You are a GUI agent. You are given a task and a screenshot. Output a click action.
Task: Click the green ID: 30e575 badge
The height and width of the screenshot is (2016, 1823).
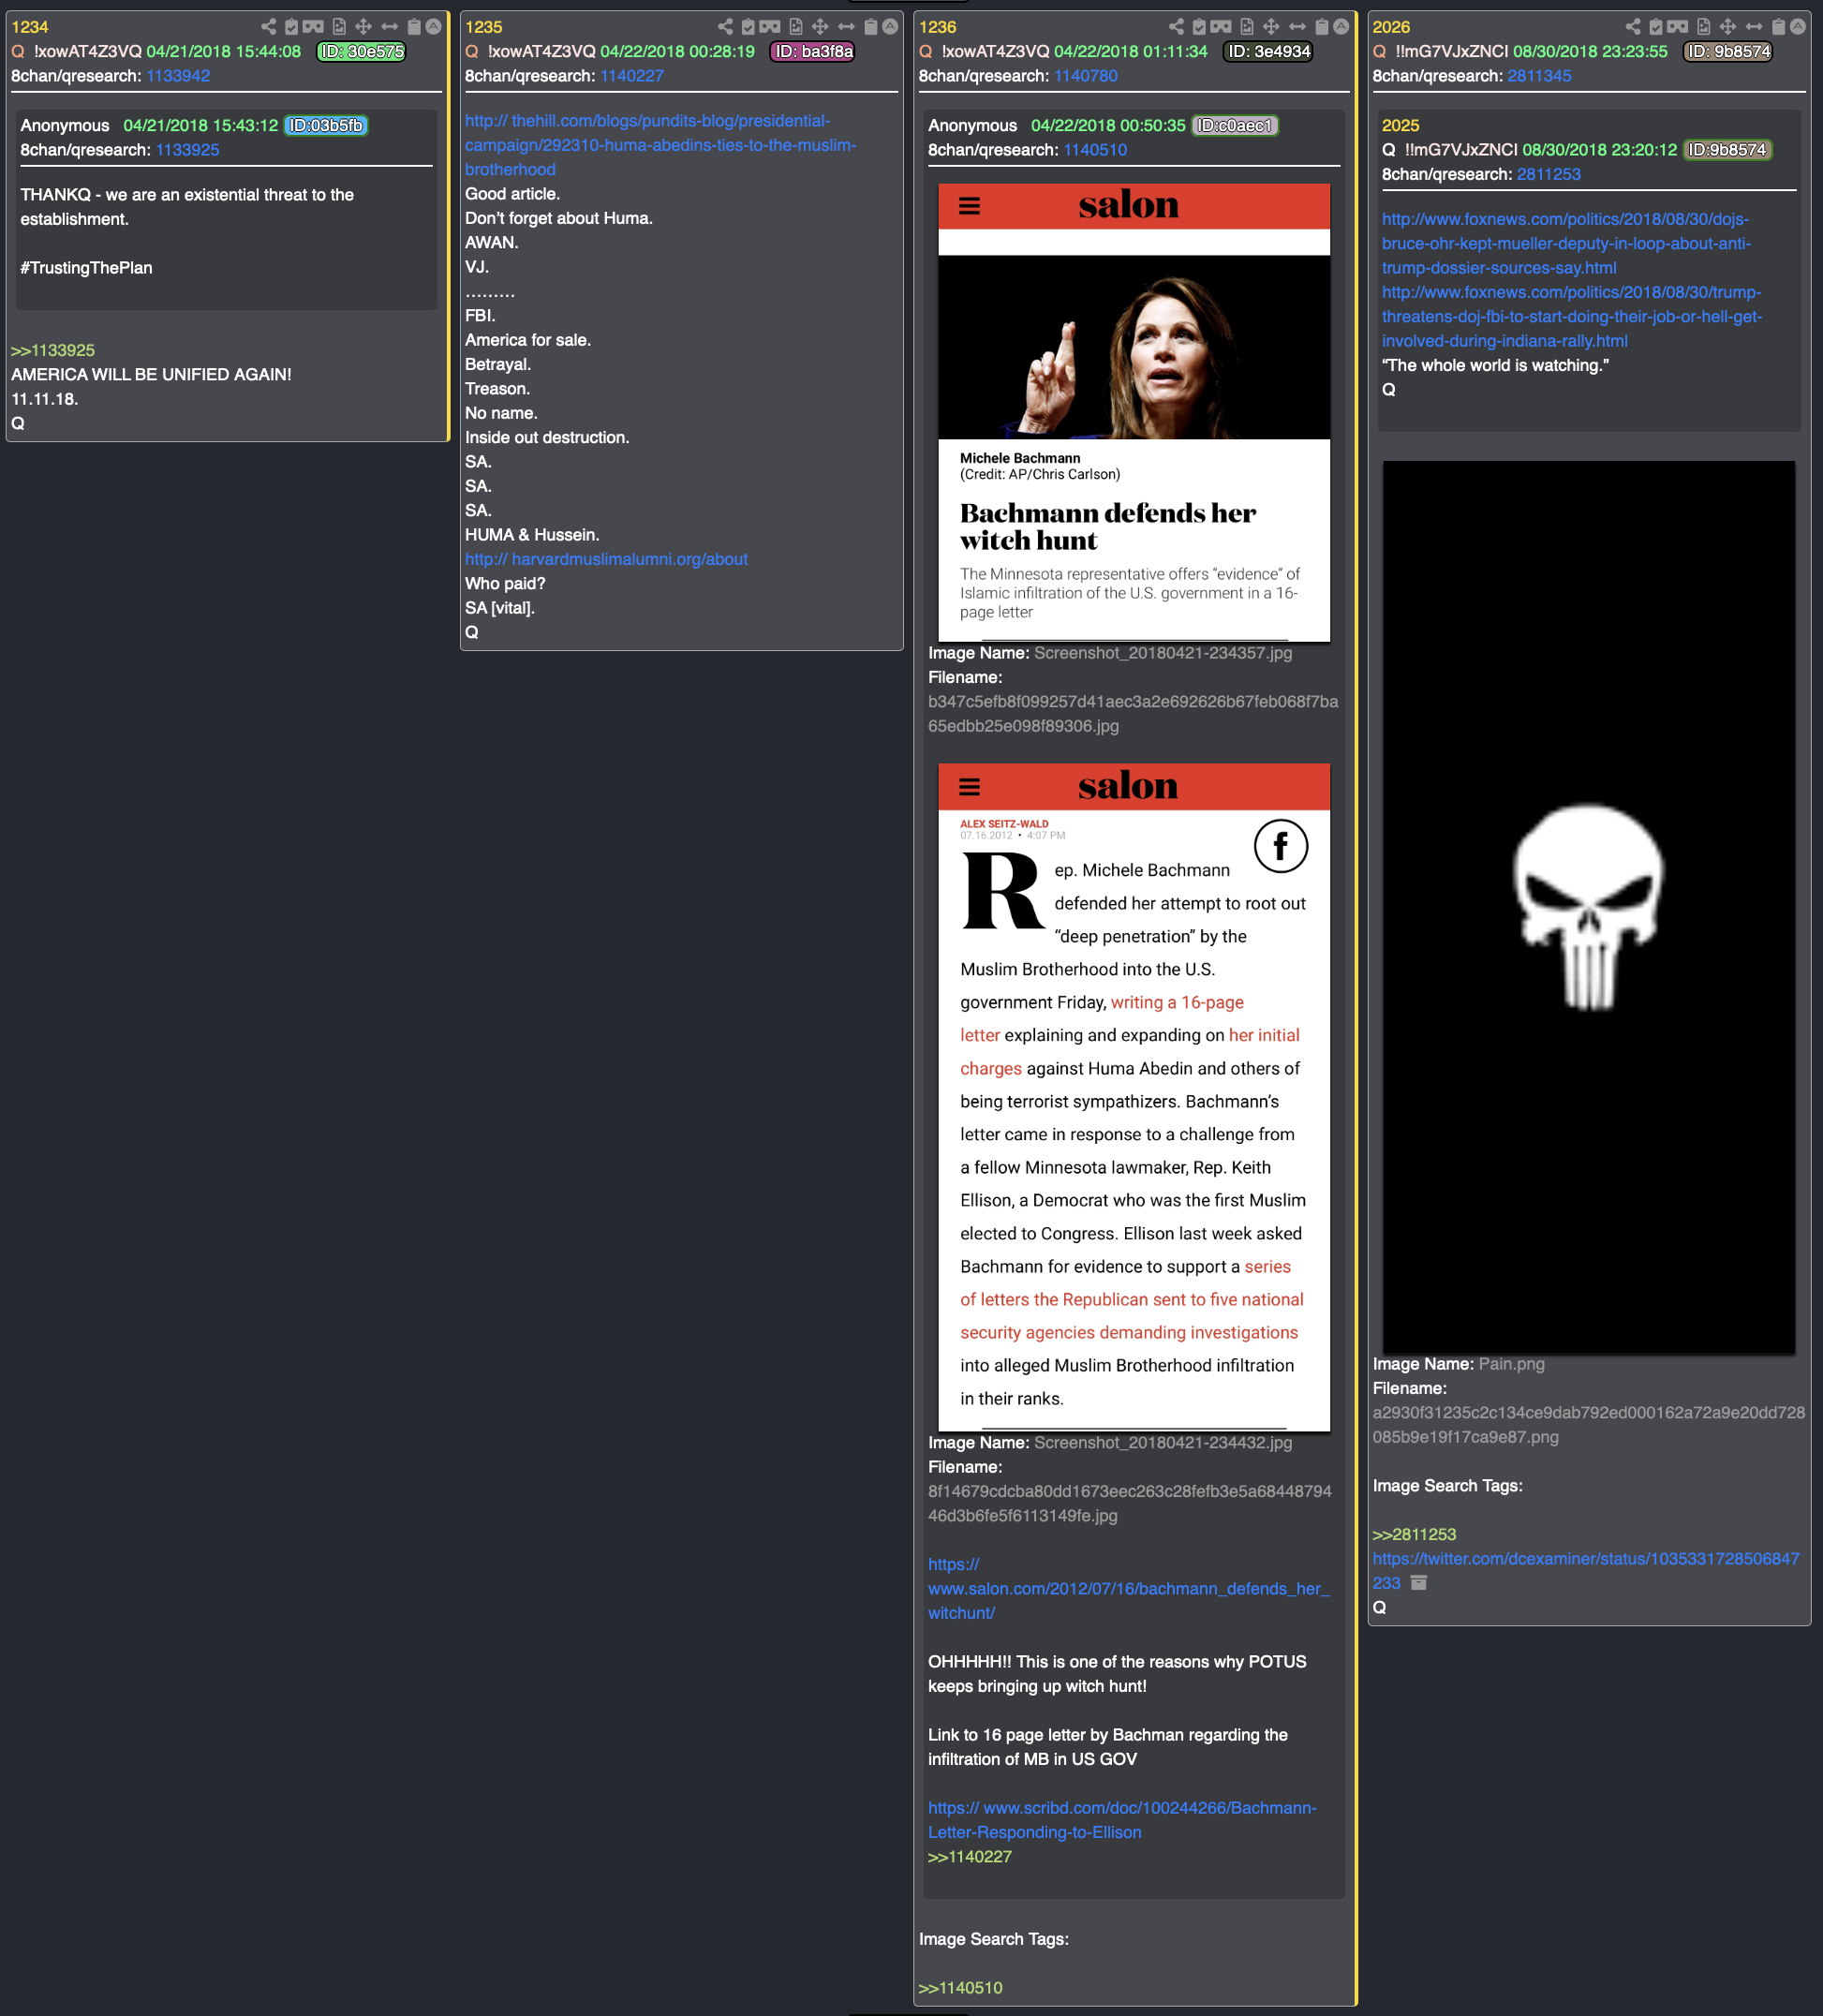pos(361,51)
